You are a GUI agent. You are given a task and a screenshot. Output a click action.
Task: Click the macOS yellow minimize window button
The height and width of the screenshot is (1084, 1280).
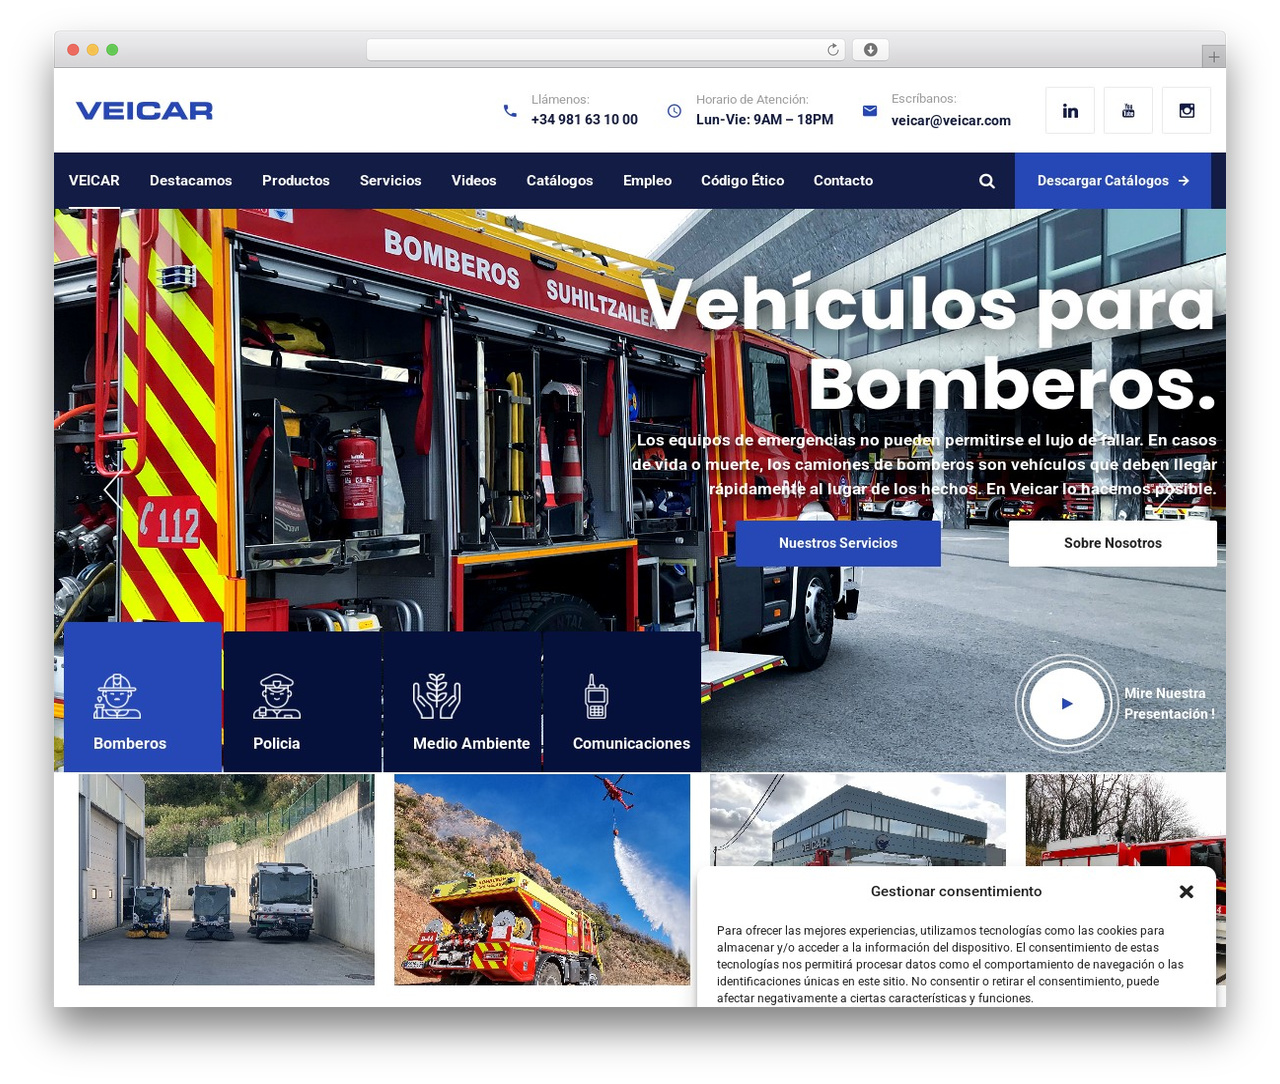tap(93, 50)
